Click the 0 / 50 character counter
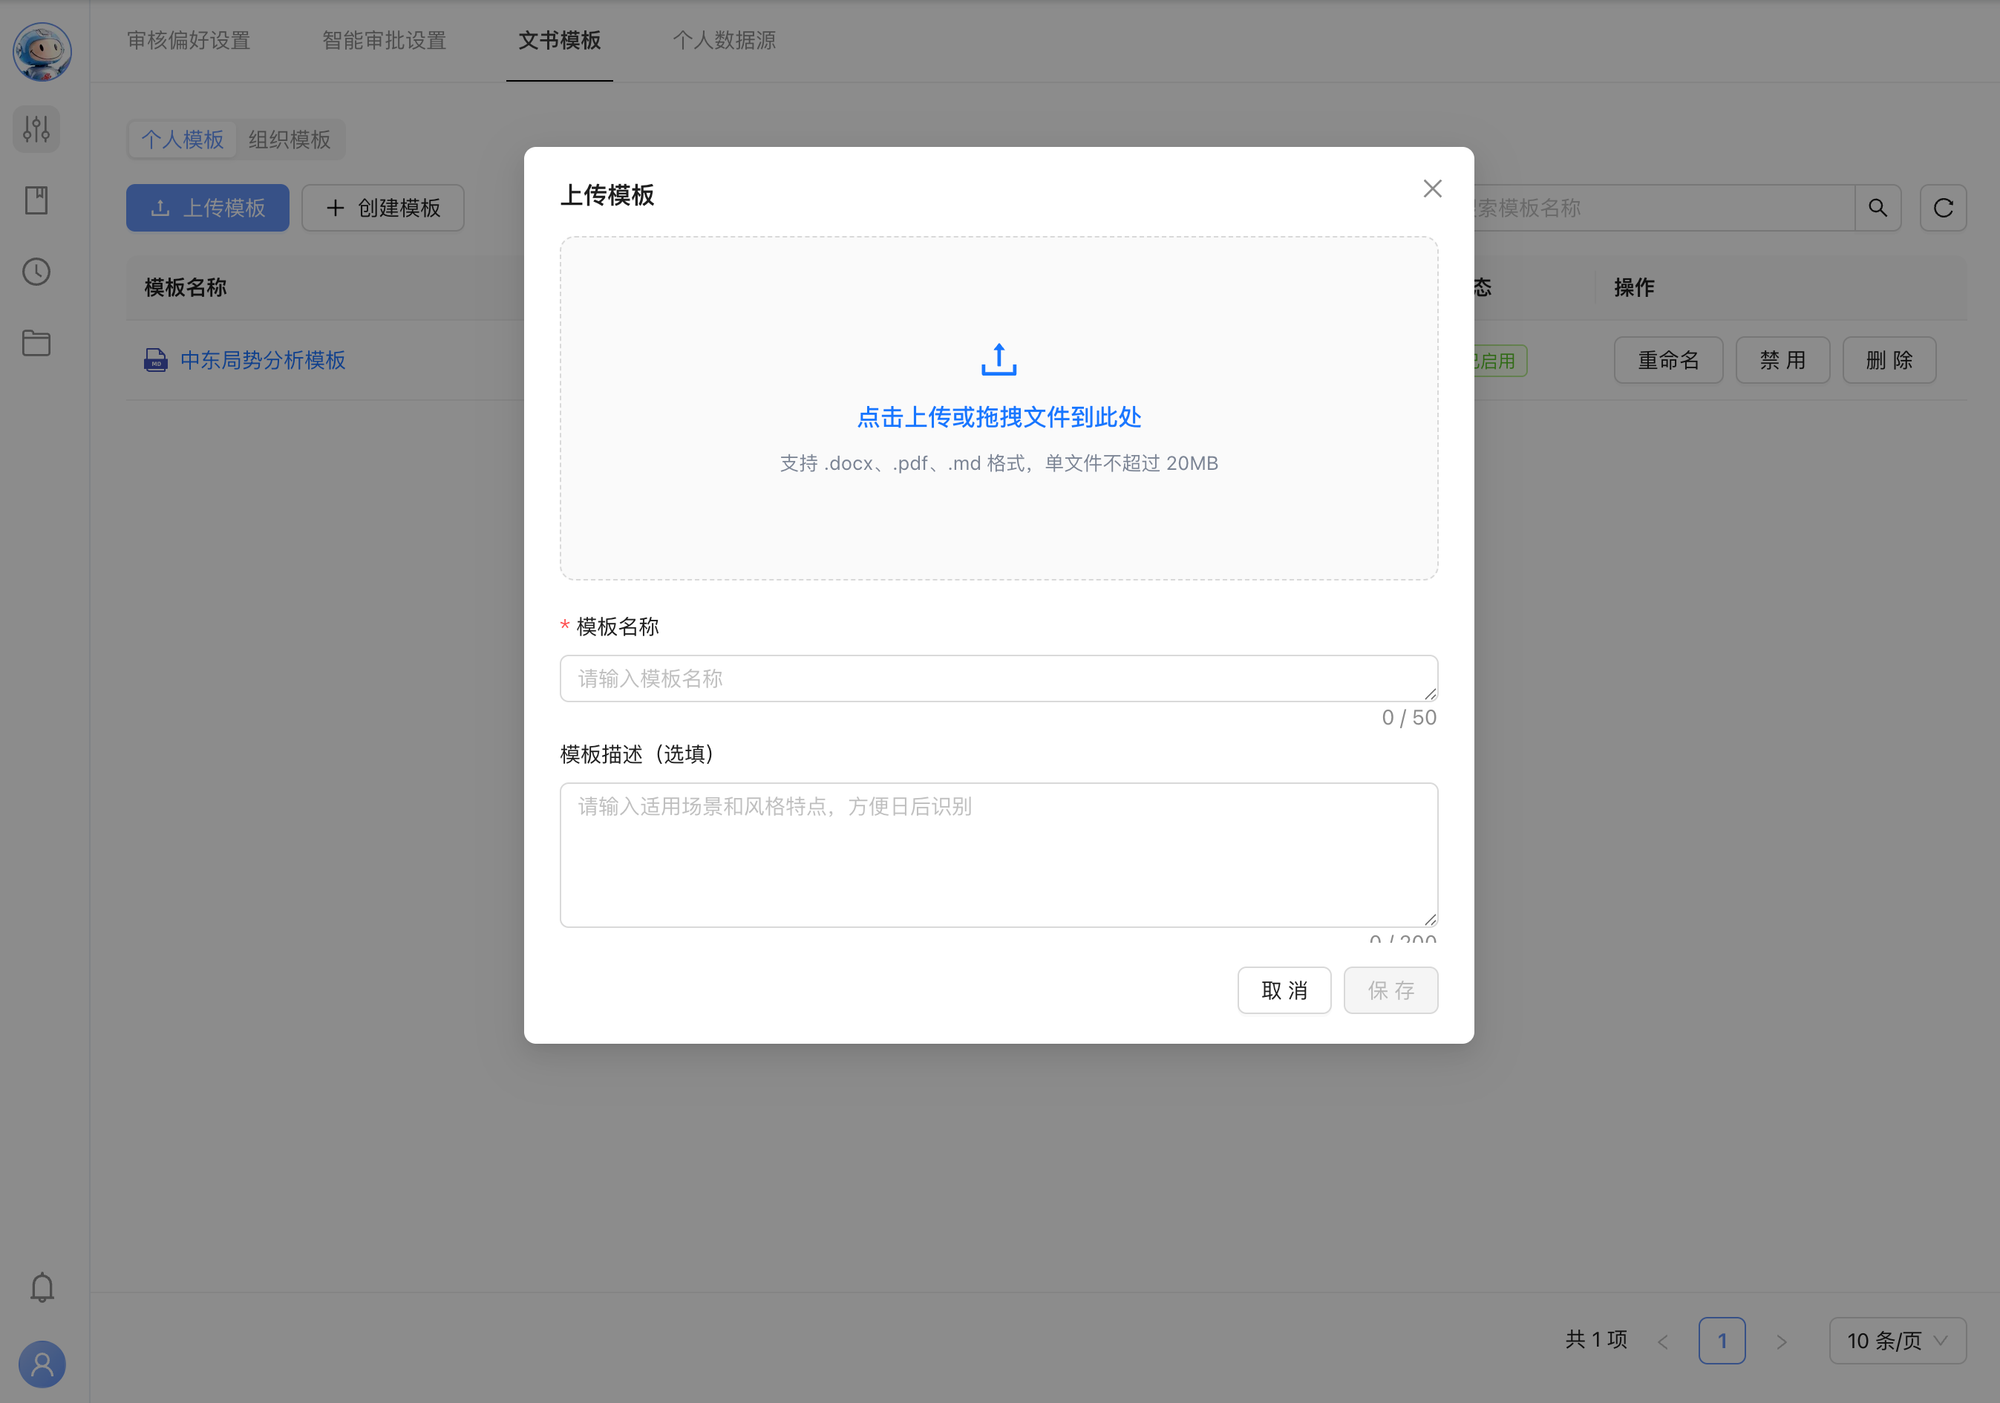 point(1409,717)
